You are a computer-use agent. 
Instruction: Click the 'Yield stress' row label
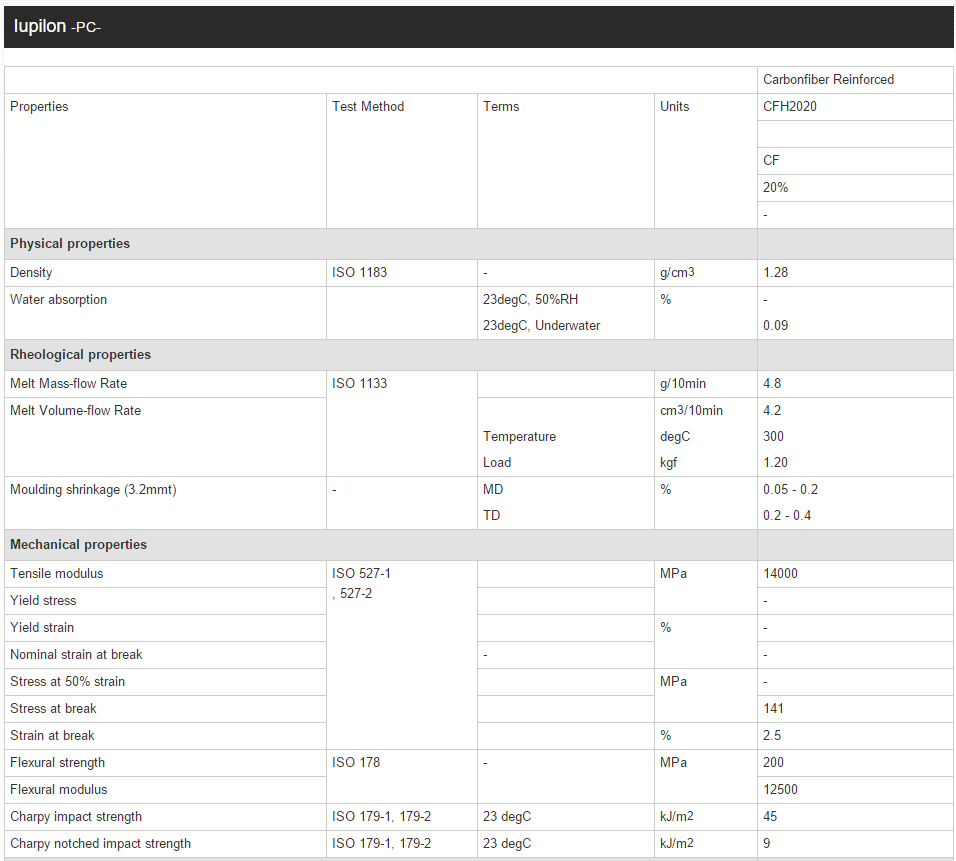43,601
